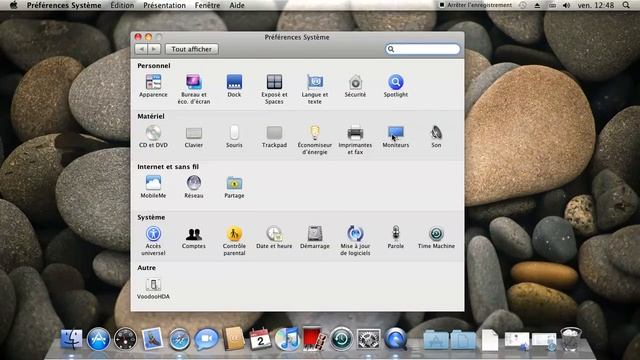640x360 pixels.
Task: Open Contrôle parental preferences
Action: pos(234,241)
